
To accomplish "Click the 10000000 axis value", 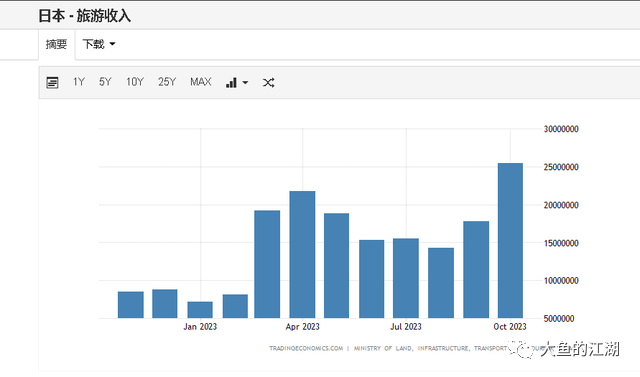I will coord(561,281).
